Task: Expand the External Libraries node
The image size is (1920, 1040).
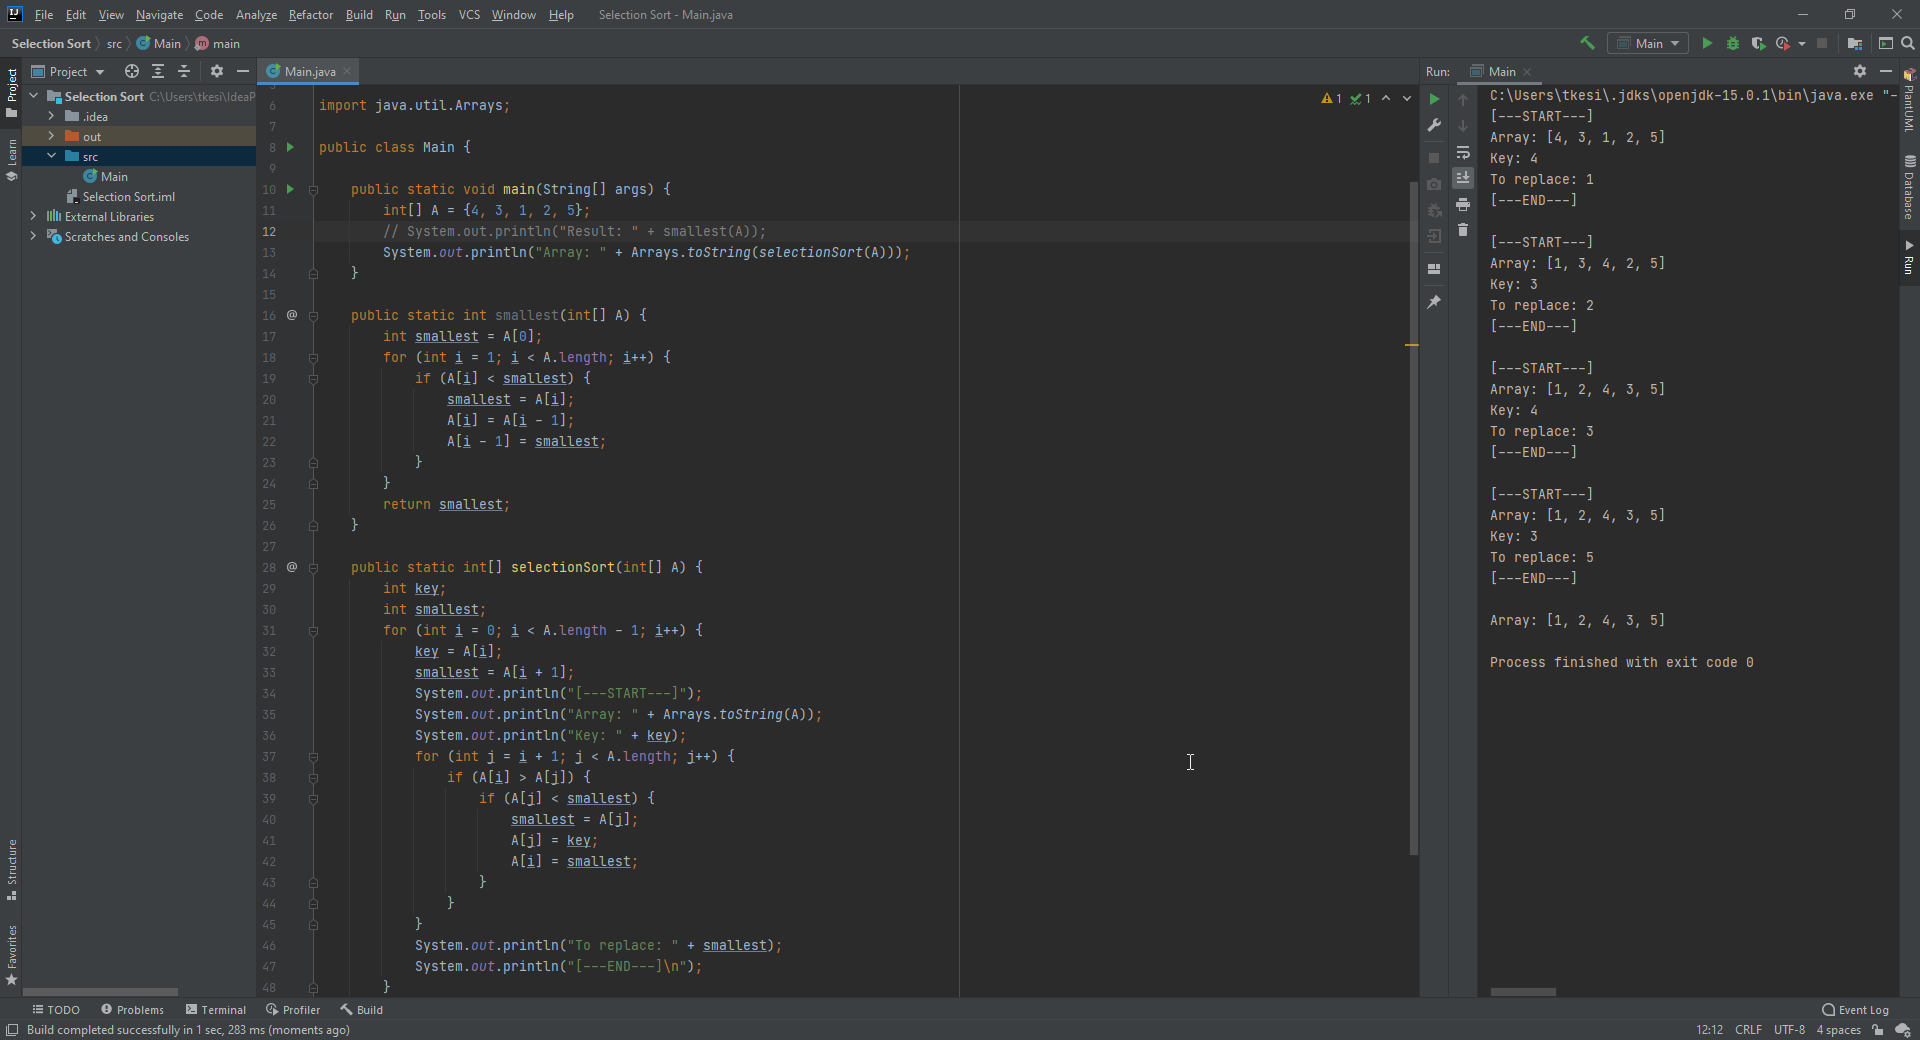Action: coord(33,216)
